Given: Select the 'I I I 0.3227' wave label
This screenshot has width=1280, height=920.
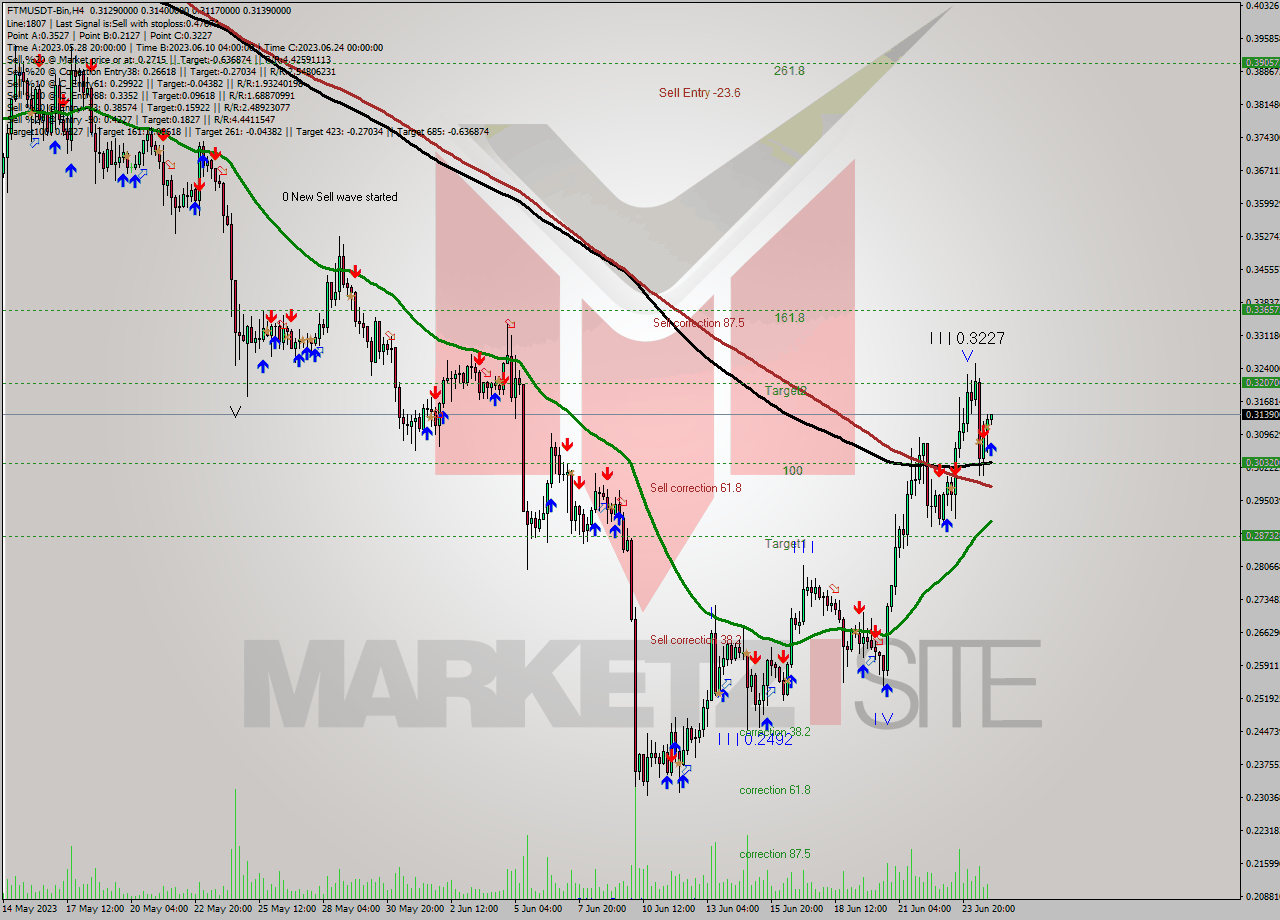Looking at the screenshot, I should point(967,339).
